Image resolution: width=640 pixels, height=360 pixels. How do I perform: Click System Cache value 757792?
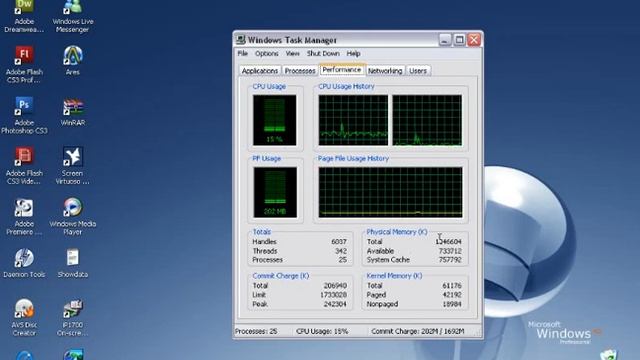(450, 260)
